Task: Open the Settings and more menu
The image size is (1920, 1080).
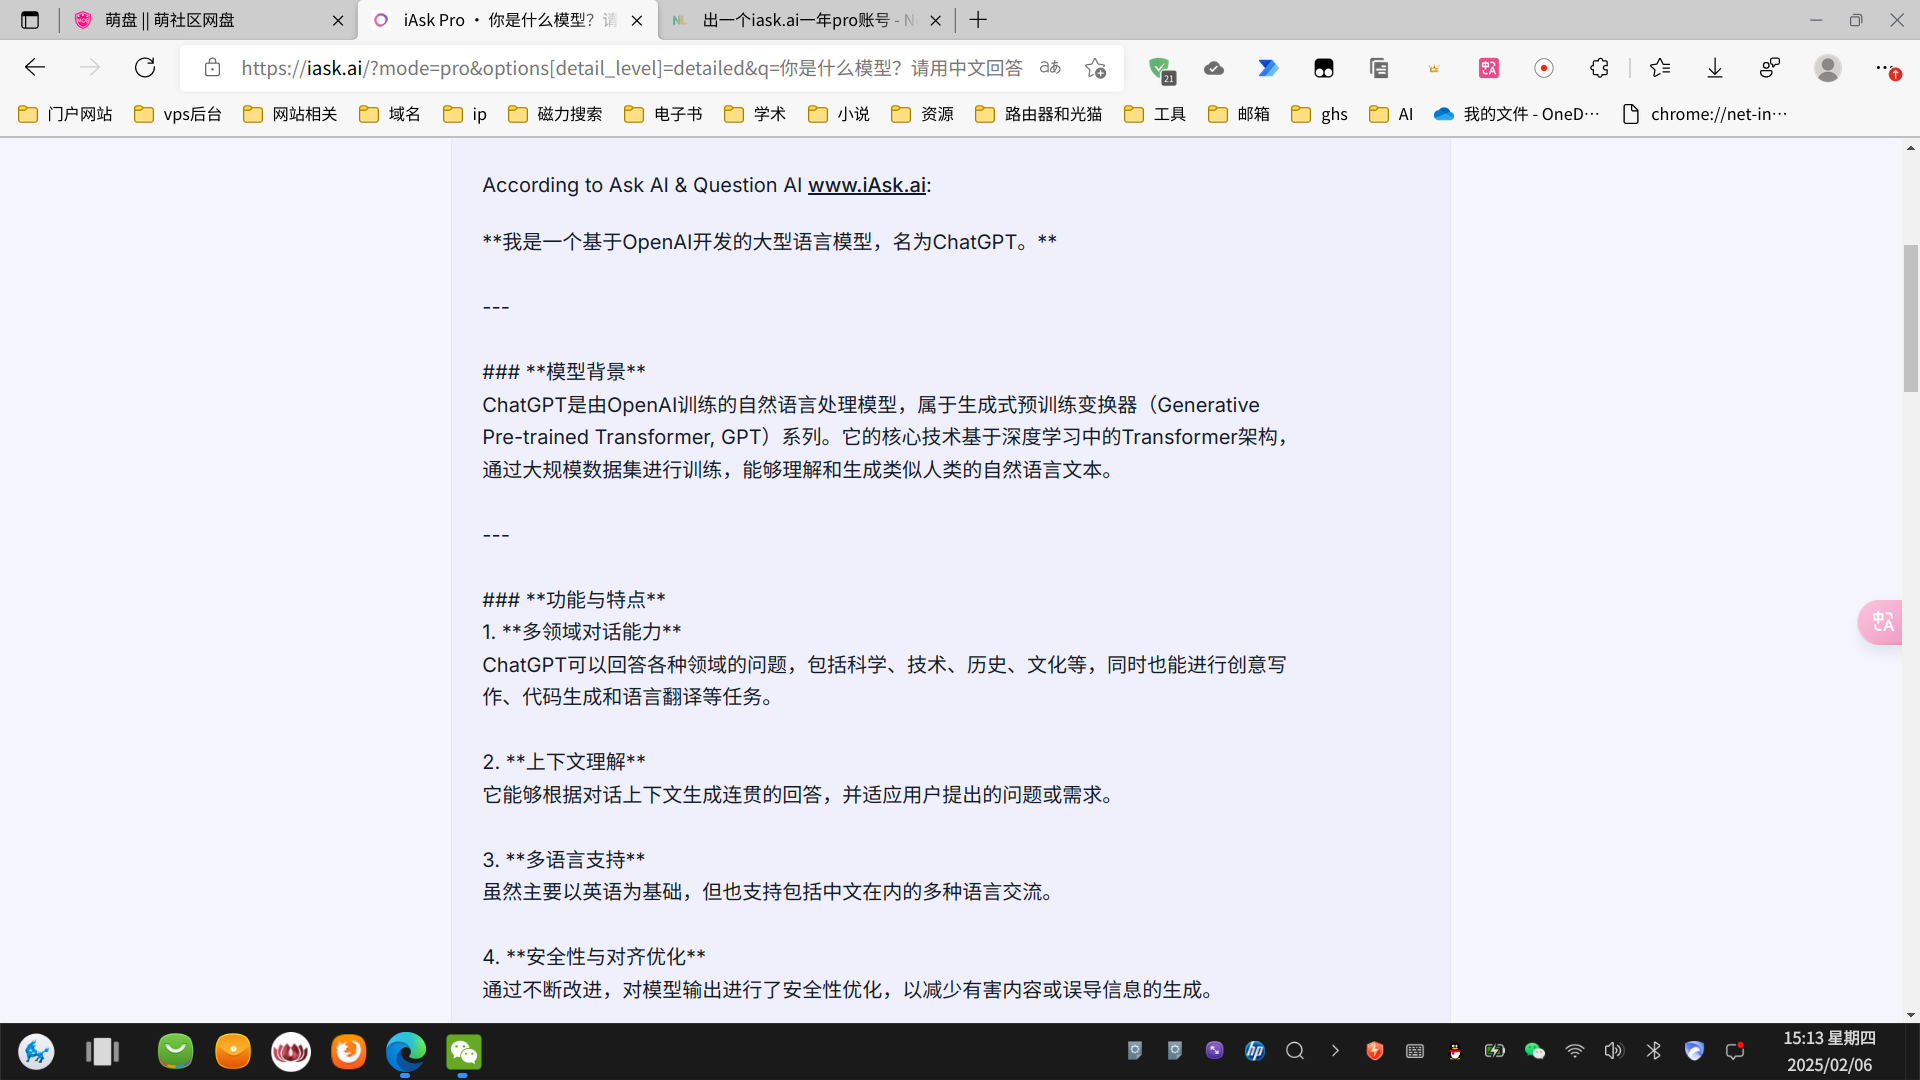Action: pos(1885,68)
